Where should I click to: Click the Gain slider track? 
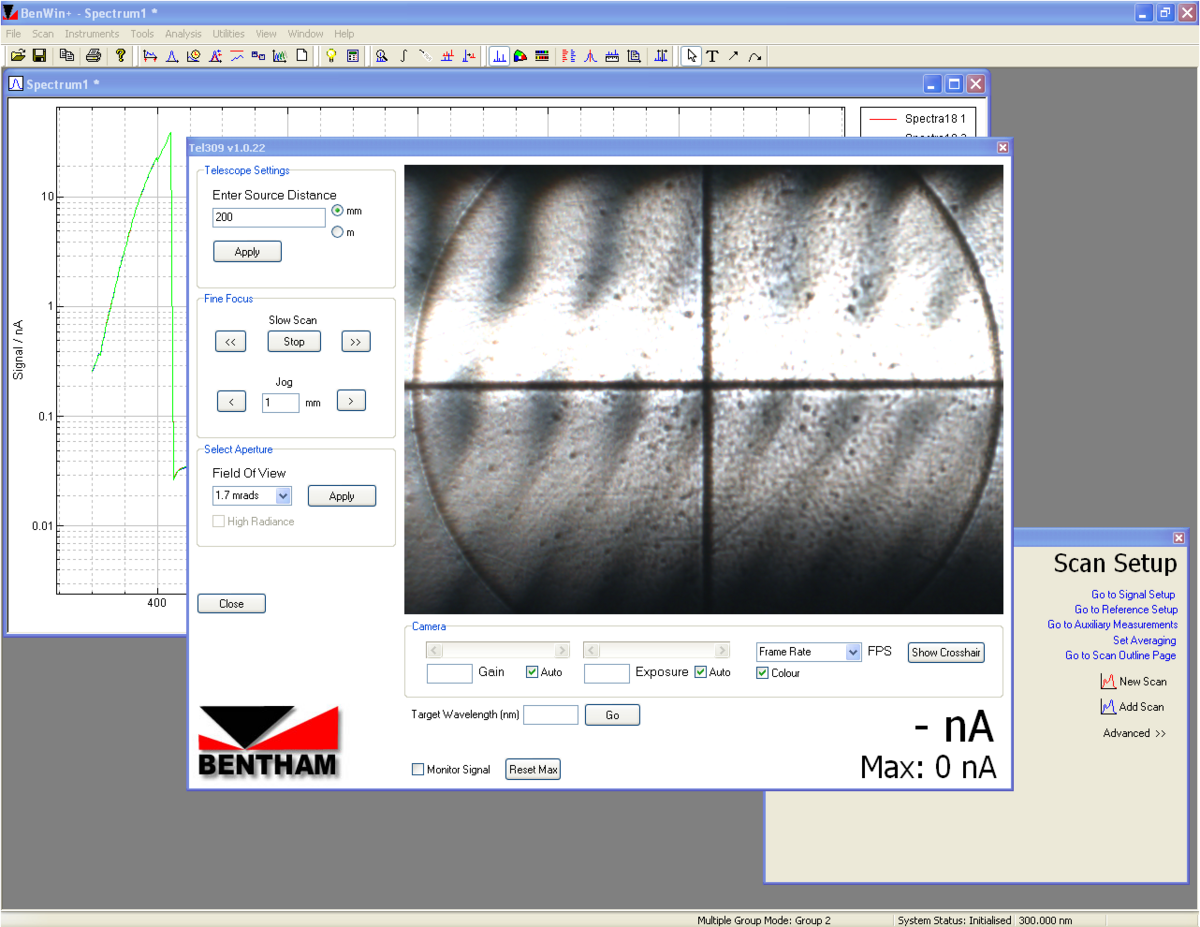pyautogui.click(x=498, y=651)
